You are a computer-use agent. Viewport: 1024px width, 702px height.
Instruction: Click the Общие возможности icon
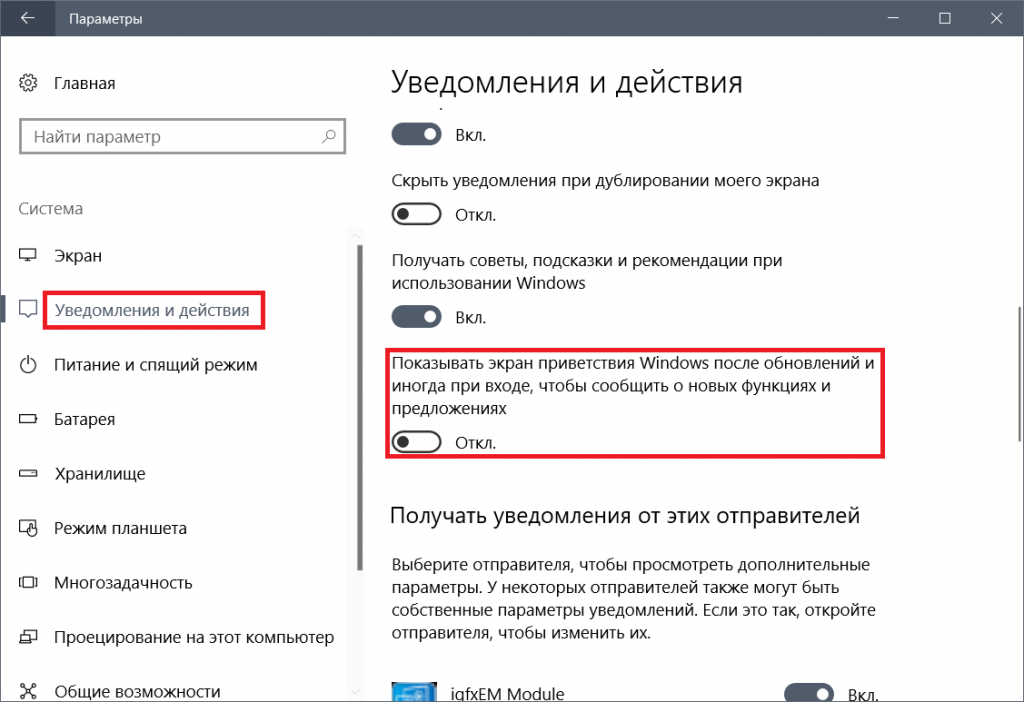(28, 691)
